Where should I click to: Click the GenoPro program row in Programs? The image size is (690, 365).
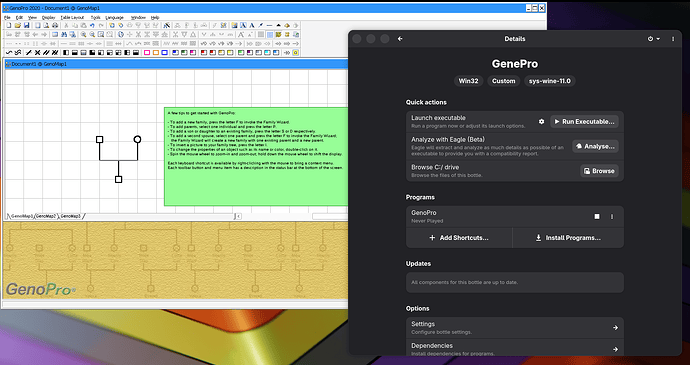[x=514, y=217]
